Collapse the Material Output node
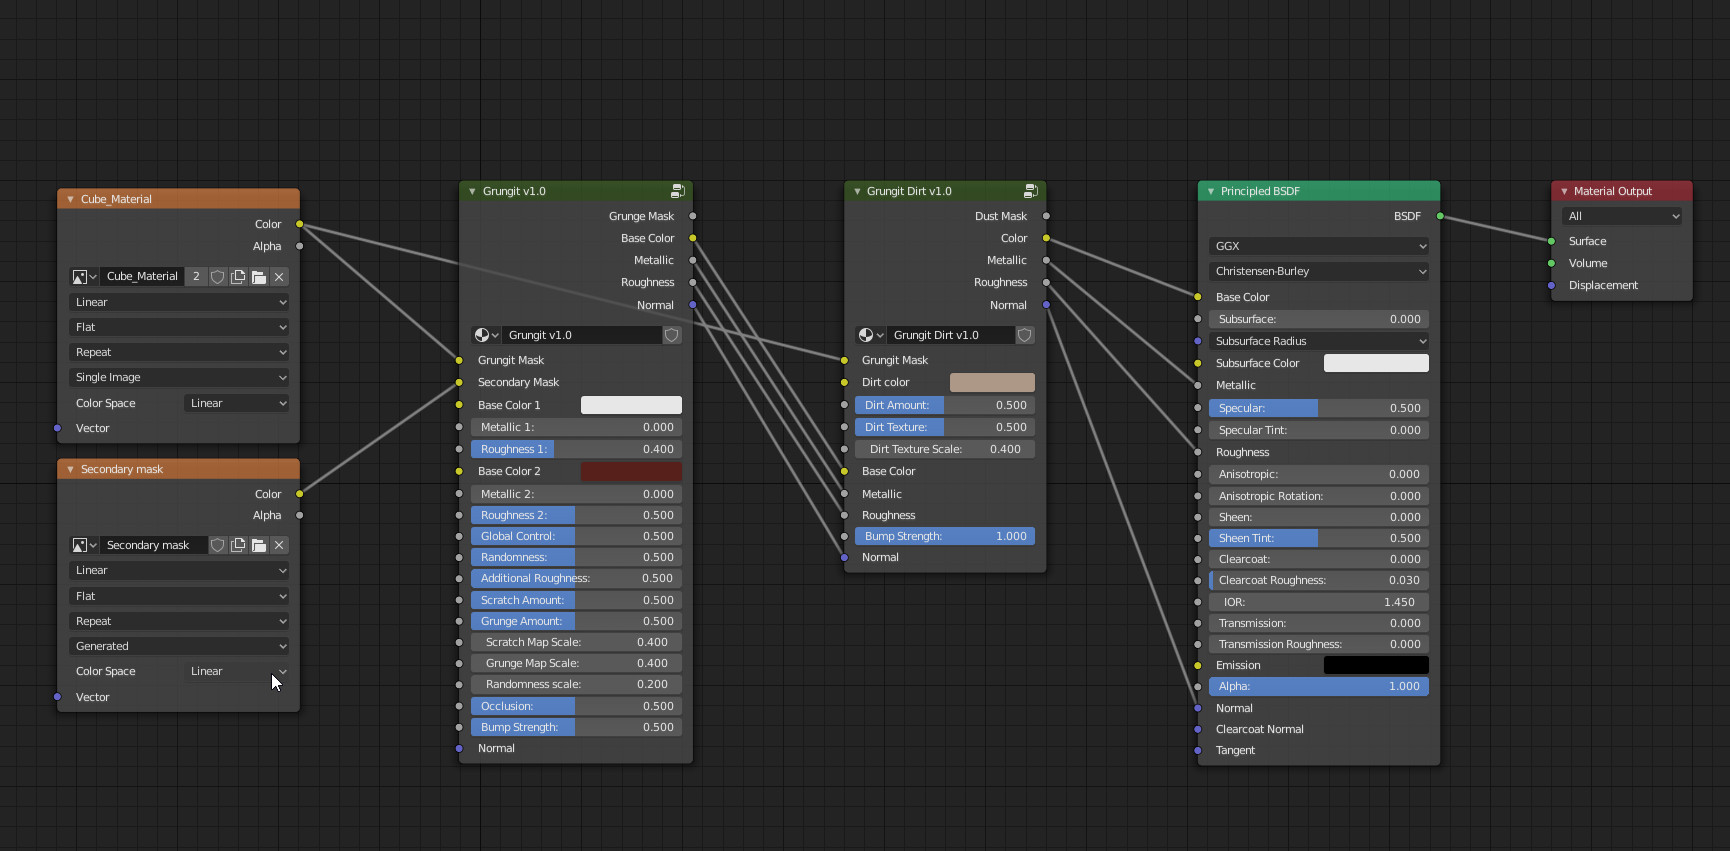The width and height of the screenshot is (1730, 851). point(1564,191)
